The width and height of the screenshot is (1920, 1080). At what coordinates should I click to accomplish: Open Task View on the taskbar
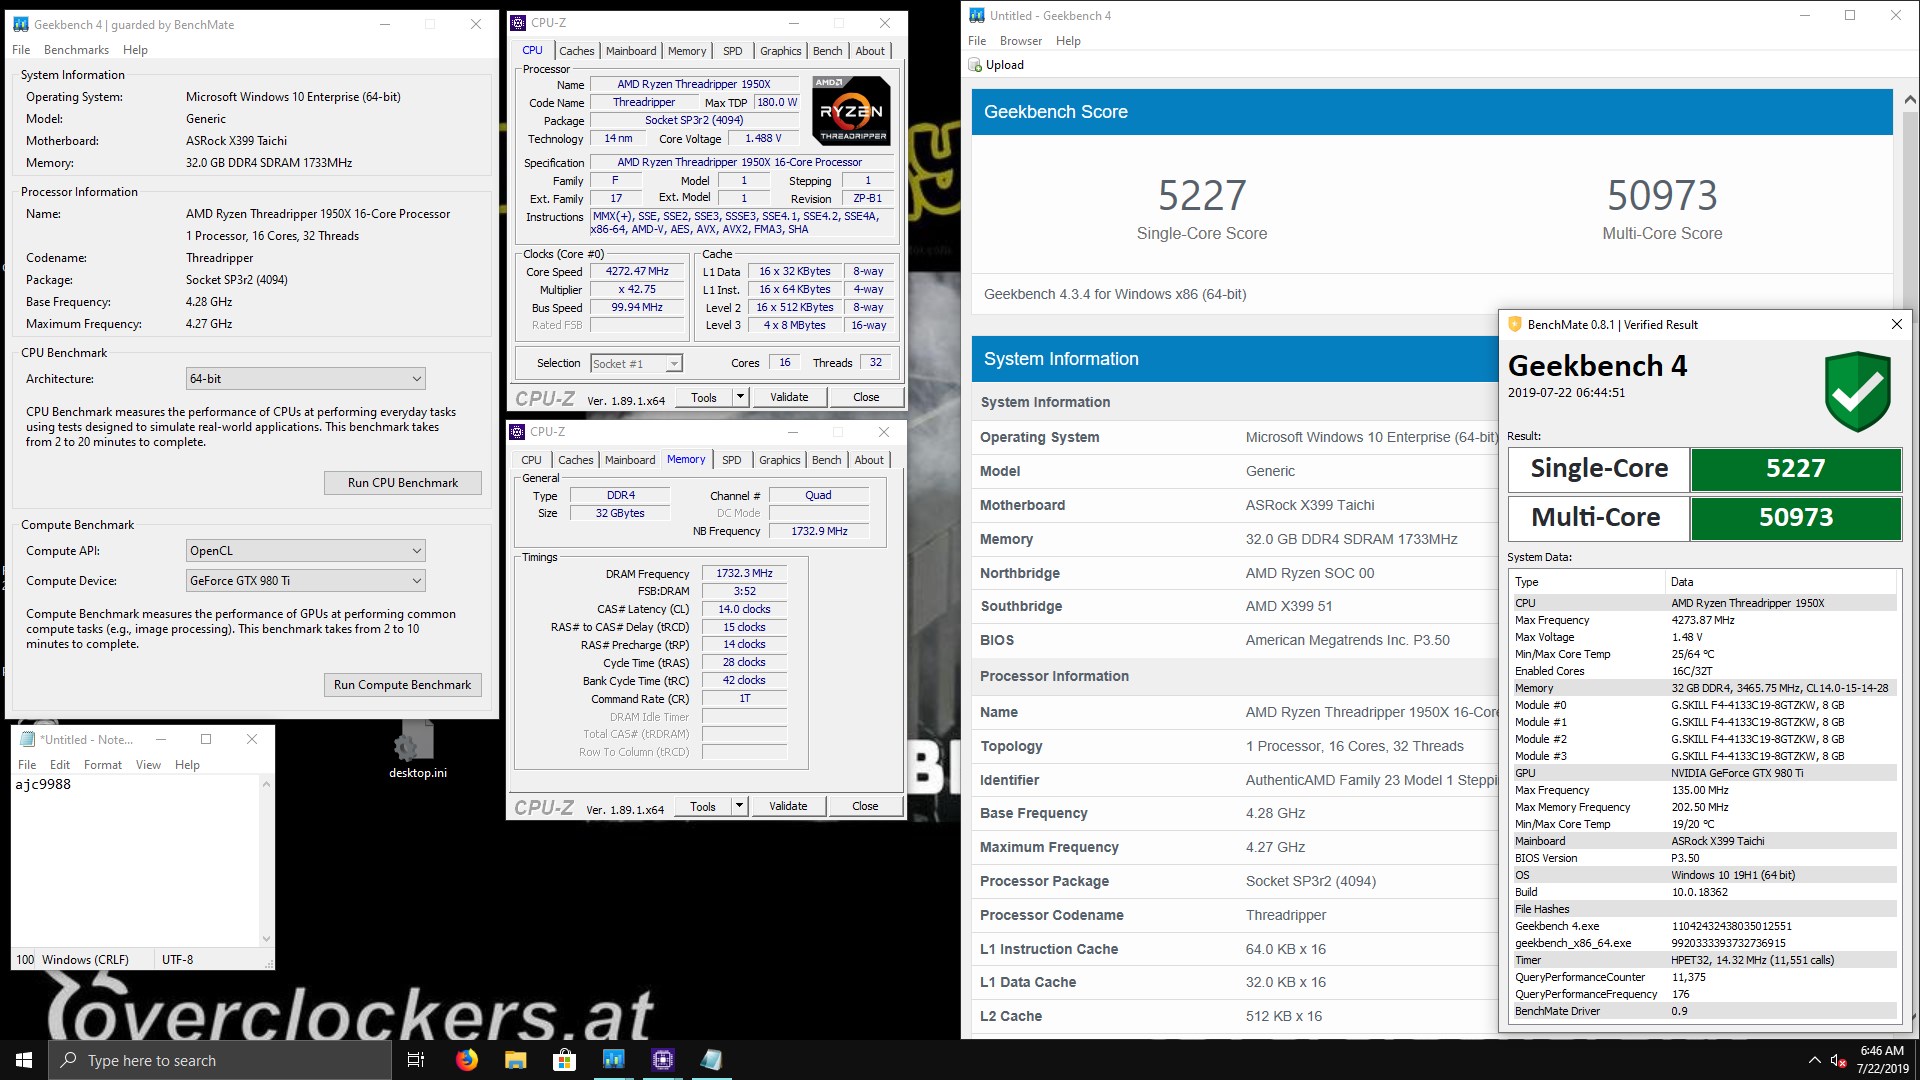coord(416,1060)
